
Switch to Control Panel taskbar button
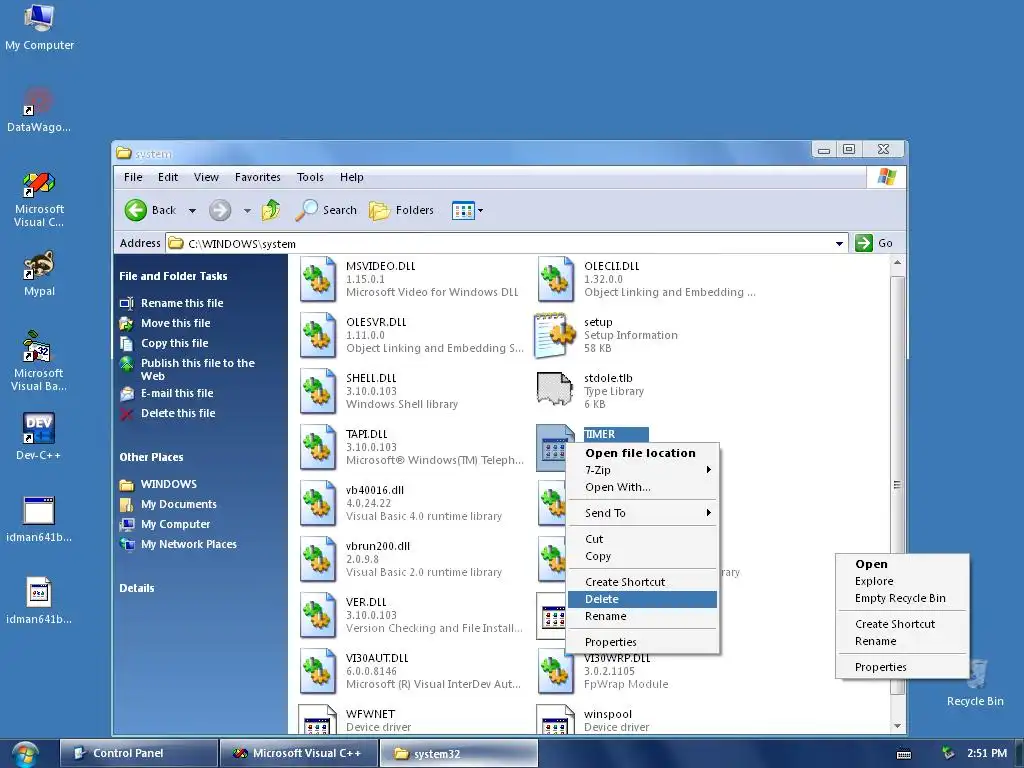[x=138, y=753]
